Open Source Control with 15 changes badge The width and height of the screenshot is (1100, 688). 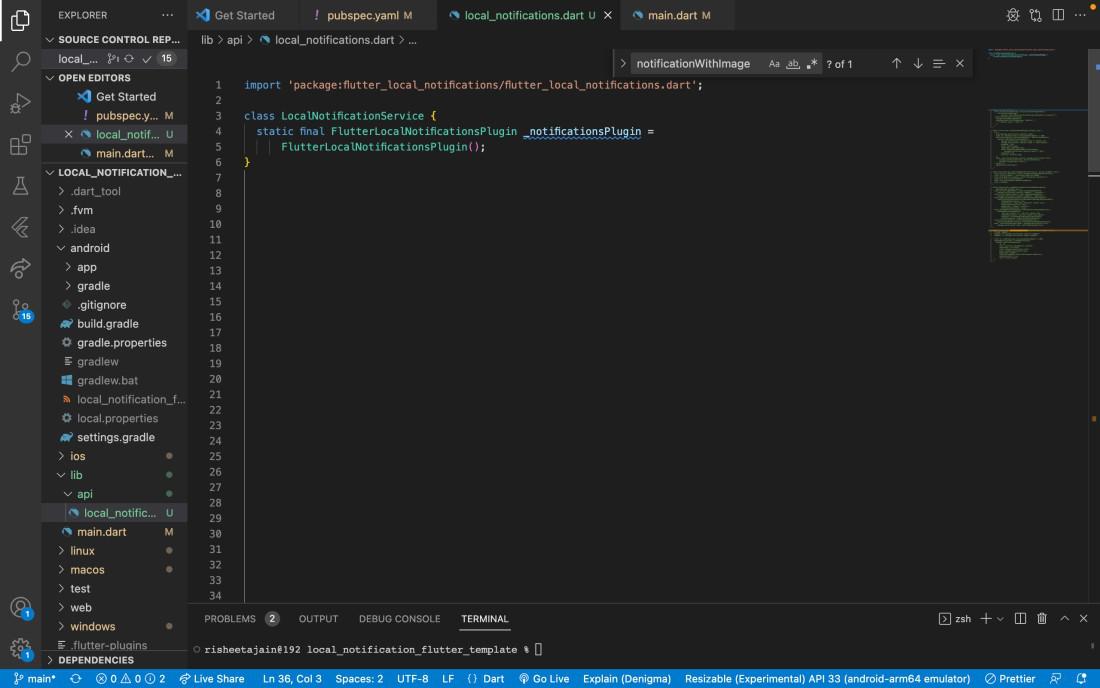click(x=20, y=310)
